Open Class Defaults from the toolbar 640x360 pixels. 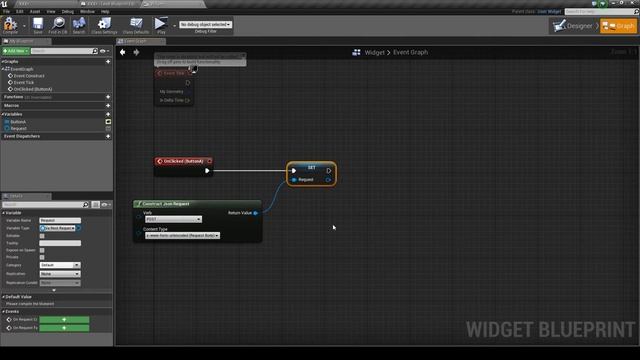click(136, 25)
